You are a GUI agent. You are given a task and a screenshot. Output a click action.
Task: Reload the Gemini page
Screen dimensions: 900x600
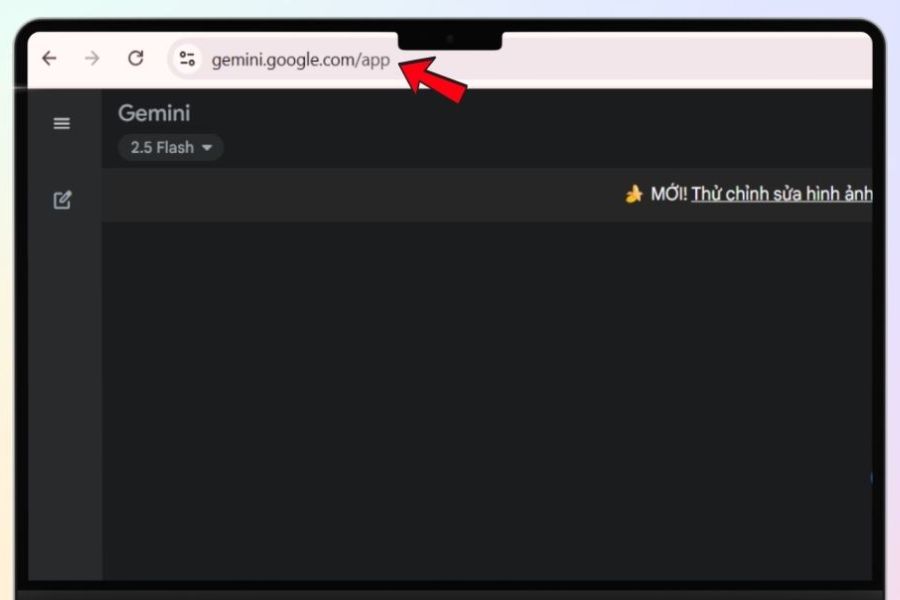pos(135,58)
